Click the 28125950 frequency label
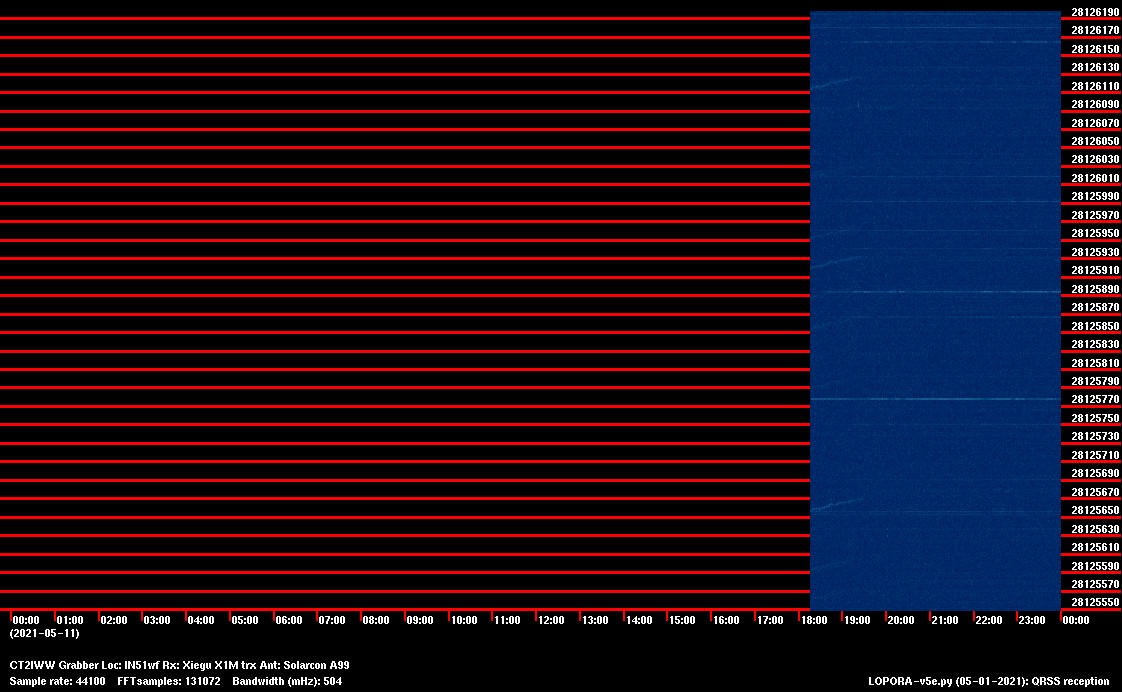The height and width of the screenshot is (692, 1122). pyautogui.click(x=1095, y=233)
